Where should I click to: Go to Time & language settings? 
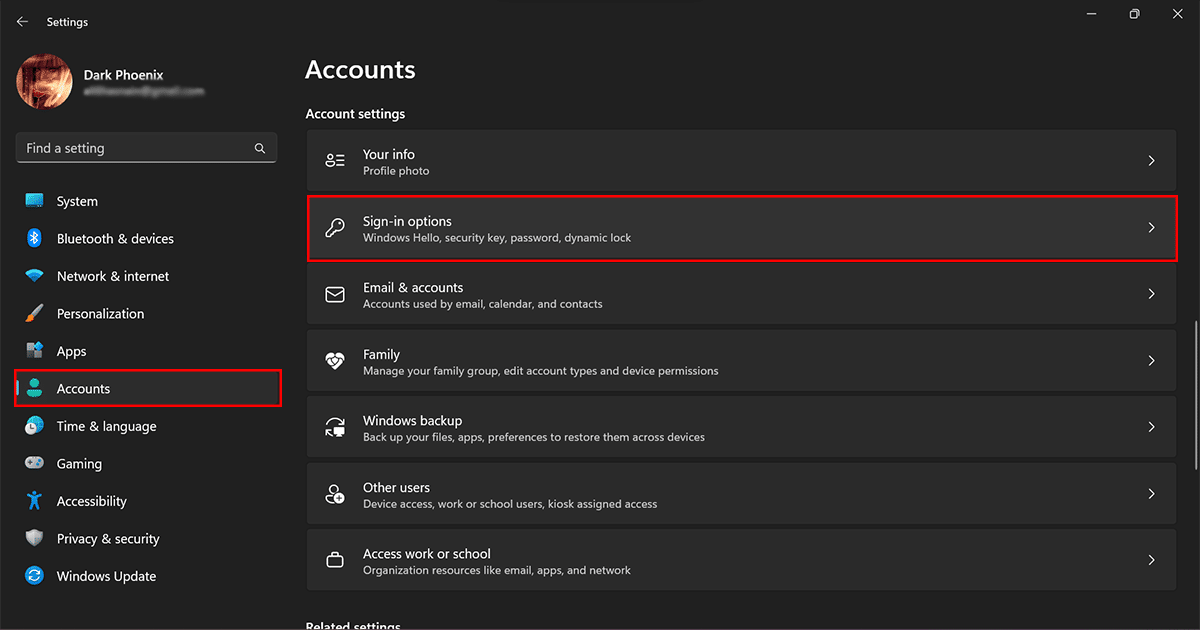coord(106,426)
